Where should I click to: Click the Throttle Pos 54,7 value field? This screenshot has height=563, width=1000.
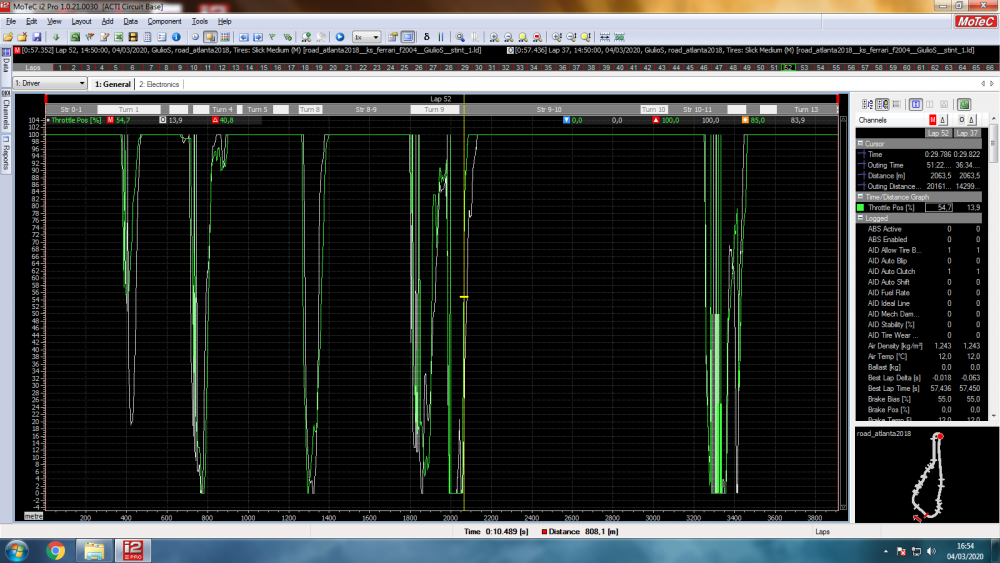pos(939,208)
